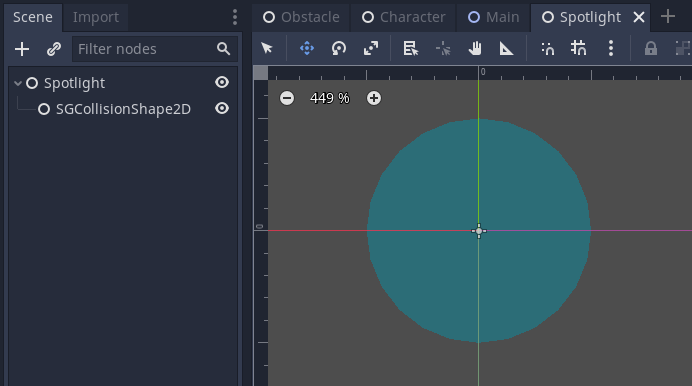The image size is (692, 386).
Task: Toggle grid snapping
Action: [x=579, y=48]
